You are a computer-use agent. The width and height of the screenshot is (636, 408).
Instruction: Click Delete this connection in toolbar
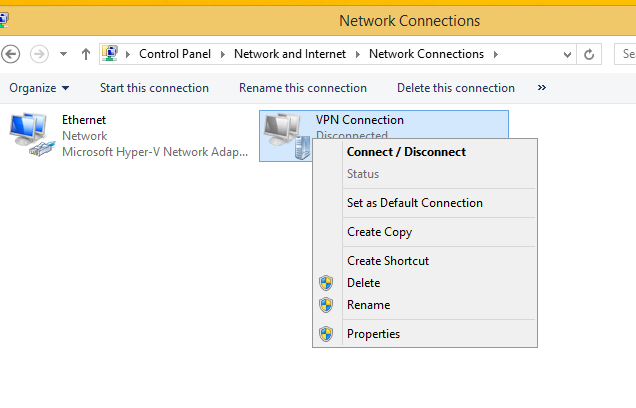click(x=456, y=88)
